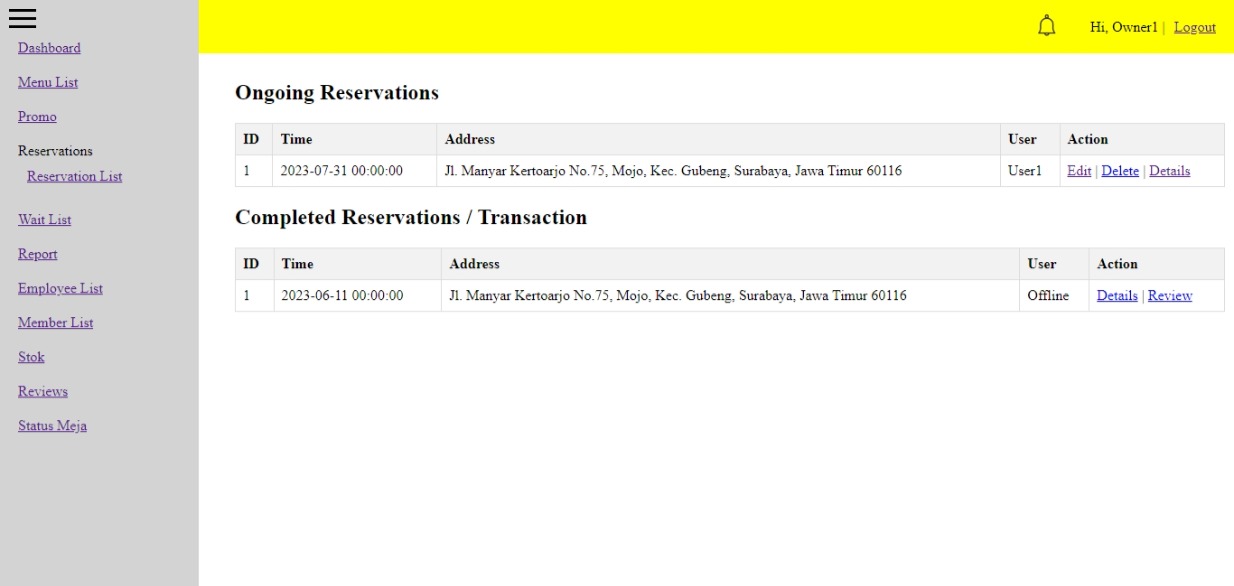The width and height of the screenshot is (1234, 586).
Task: Click 'Completed Reservations / Transaction' heading
Action: click(x=411, y=217)
